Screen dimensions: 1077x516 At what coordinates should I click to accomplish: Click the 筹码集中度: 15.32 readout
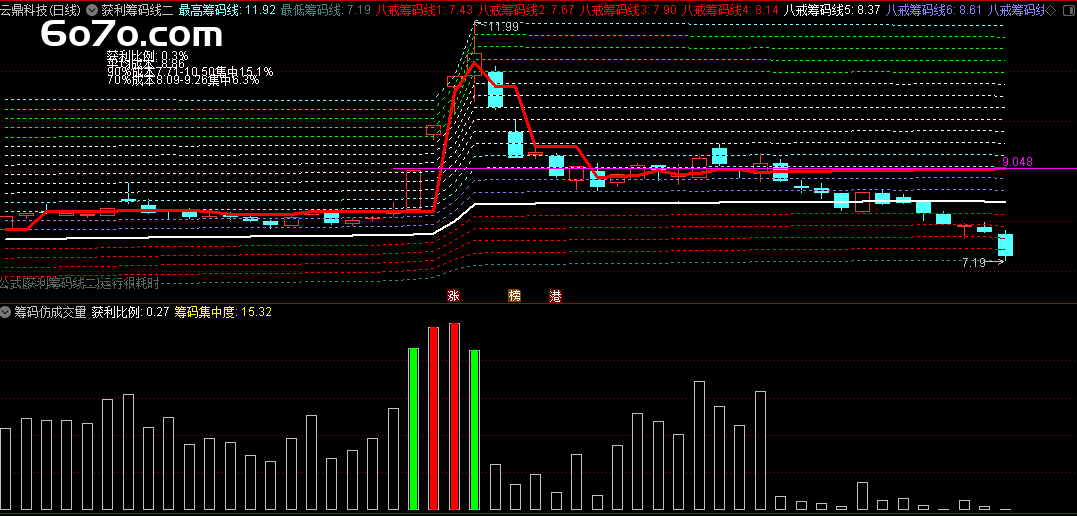point(223,312)
